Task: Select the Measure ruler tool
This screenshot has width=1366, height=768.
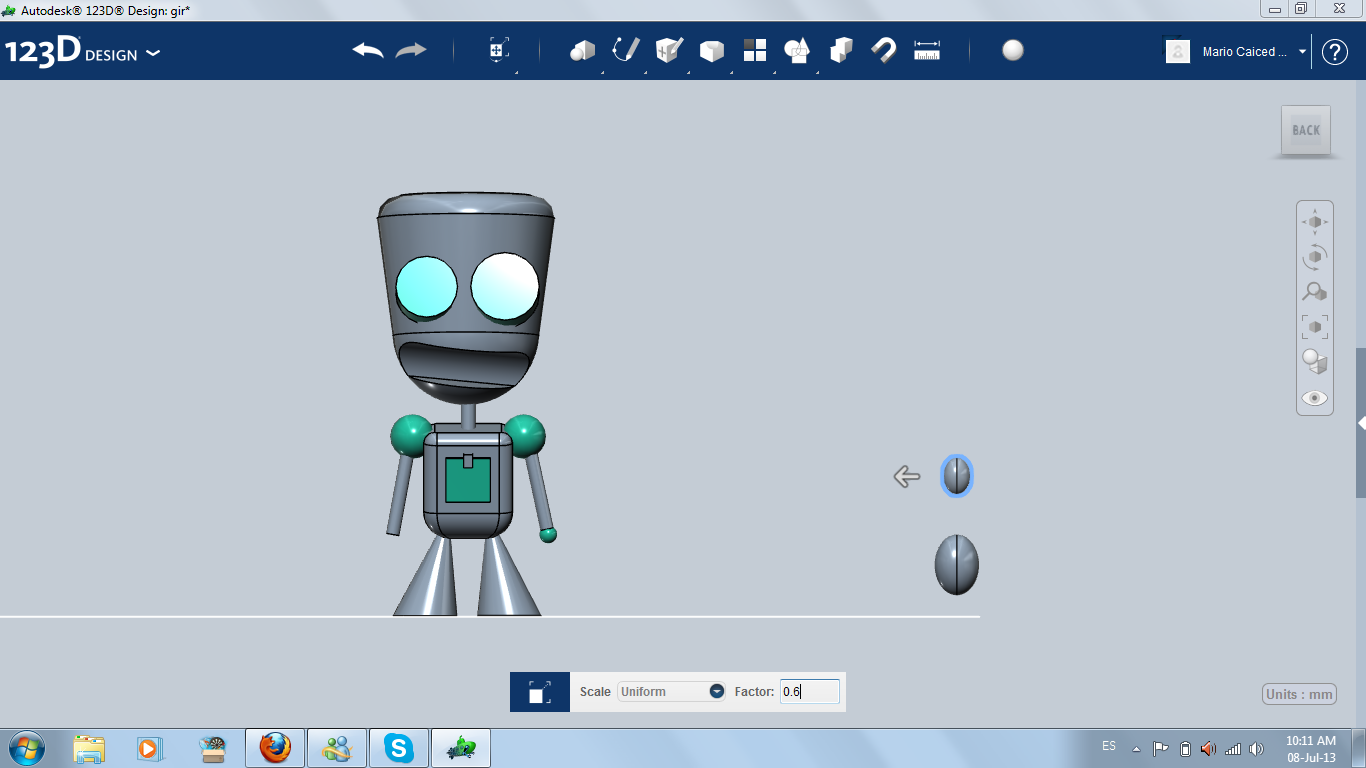Action: pyautogui.click(x=927, y=50)
